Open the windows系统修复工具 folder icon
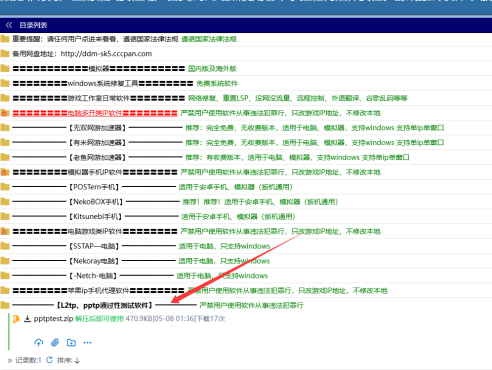Image resolution: width=492 pixels, height=370 pixels. (5, 83)
